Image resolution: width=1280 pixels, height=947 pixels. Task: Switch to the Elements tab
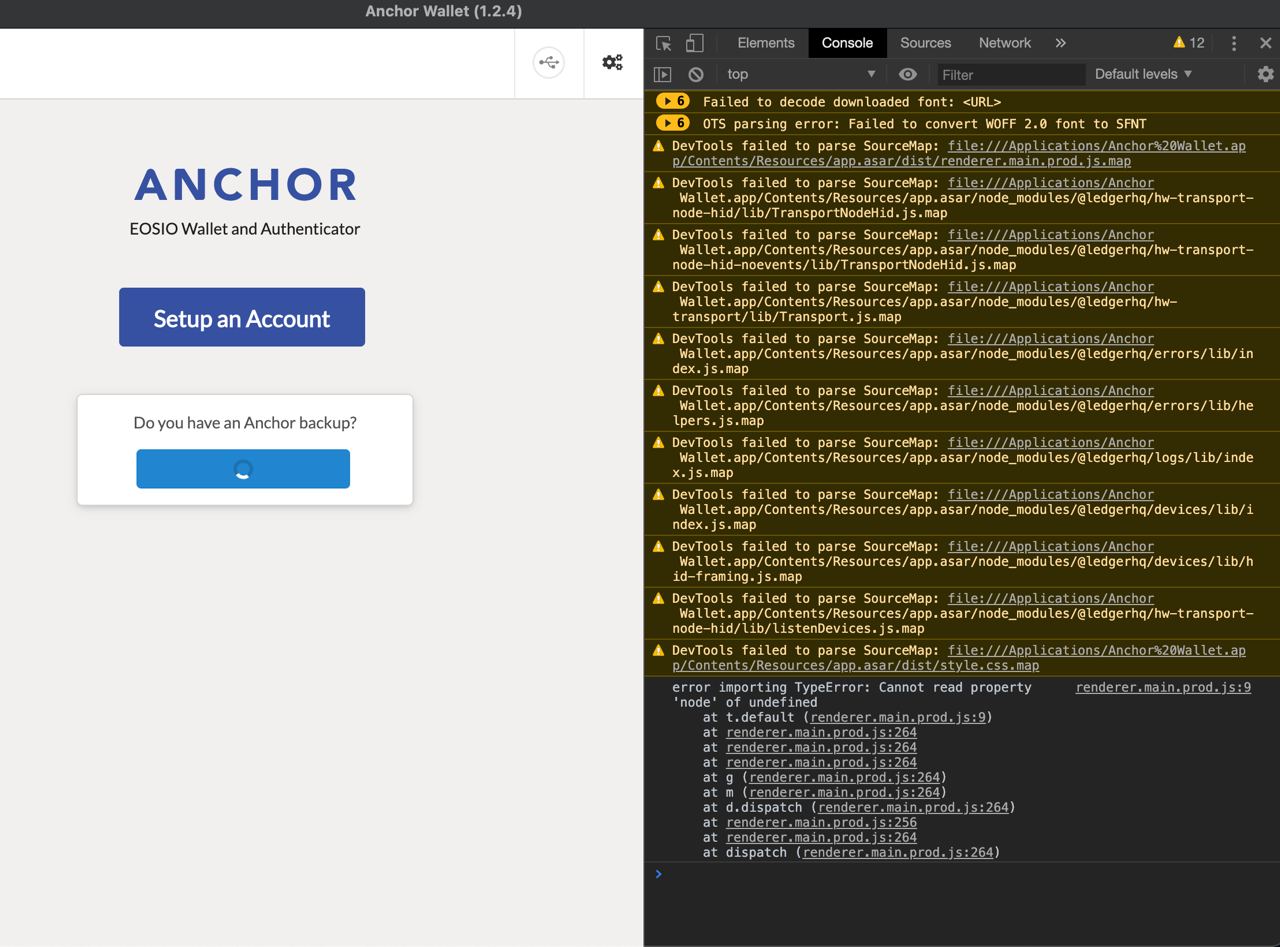pyautogui.click(x=766, y=43)
